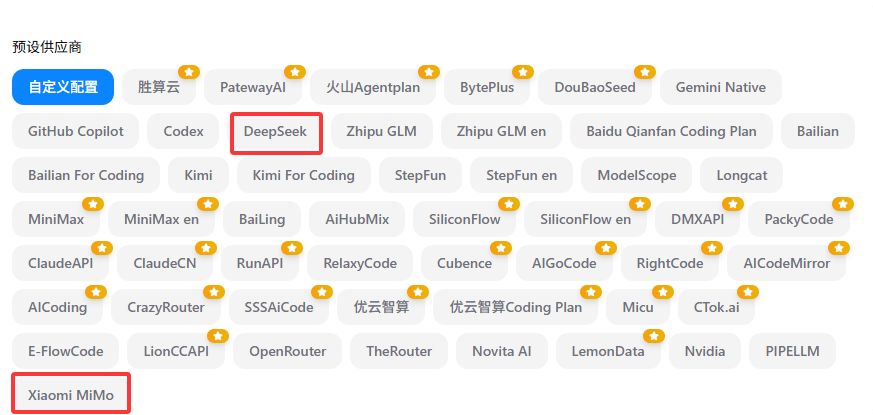
Task: Select PatewayAI provider chip
Action: (x=253, y=87)
